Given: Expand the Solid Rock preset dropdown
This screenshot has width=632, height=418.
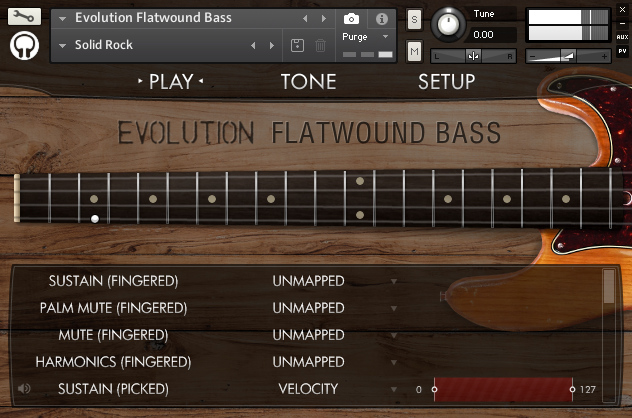Looking at the screenshot, I should [x=64, y=45].
